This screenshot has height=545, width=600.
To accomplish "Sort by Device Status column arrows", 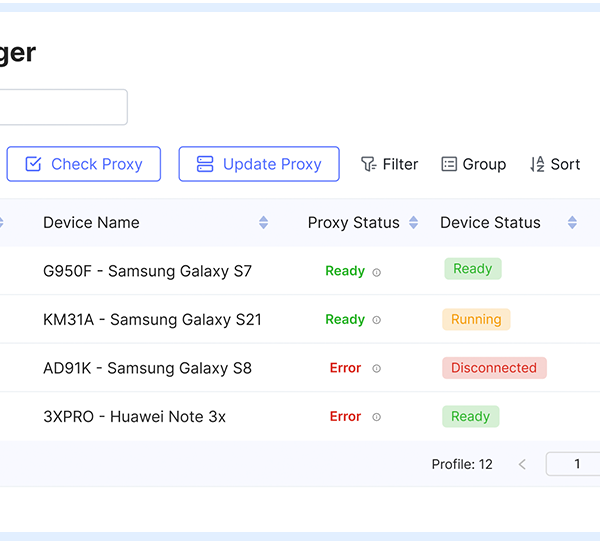I will coord(572,223).
